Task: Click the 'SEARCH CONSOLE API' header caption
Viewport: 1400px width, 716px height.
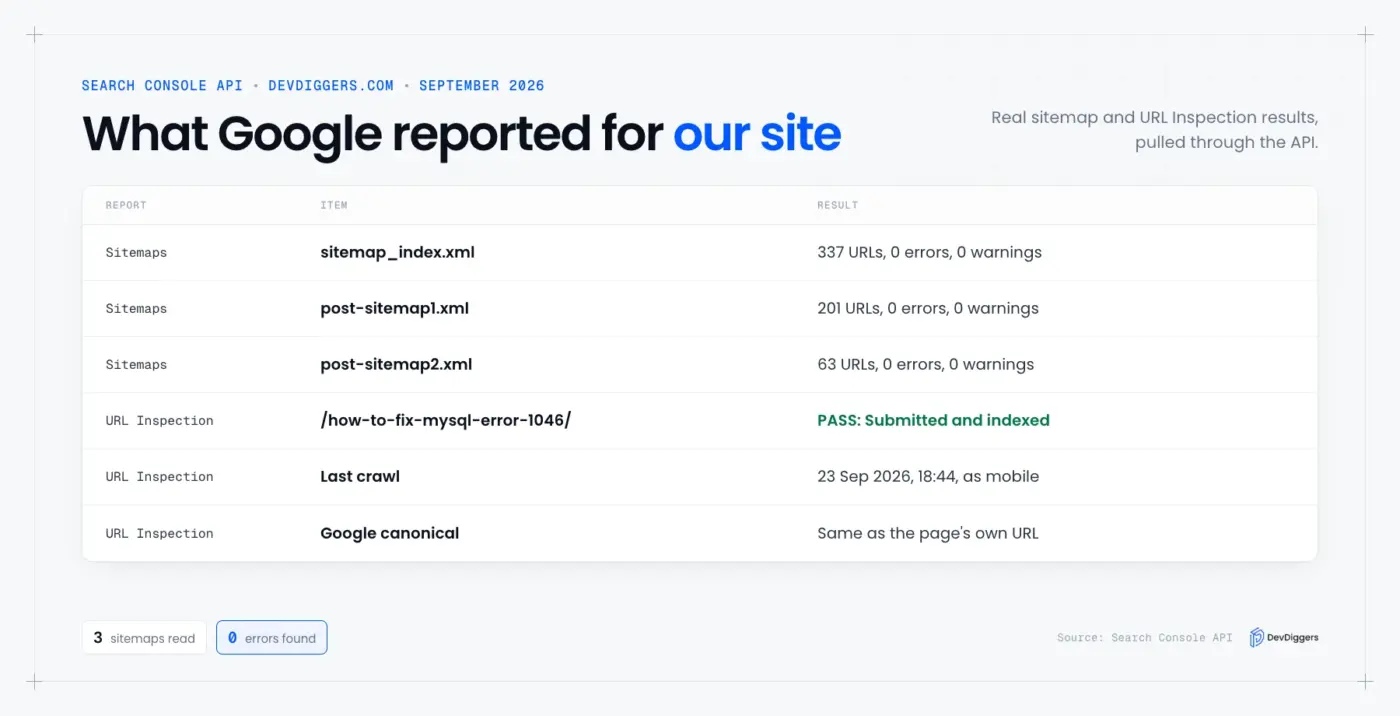Action: click(162, 85)
